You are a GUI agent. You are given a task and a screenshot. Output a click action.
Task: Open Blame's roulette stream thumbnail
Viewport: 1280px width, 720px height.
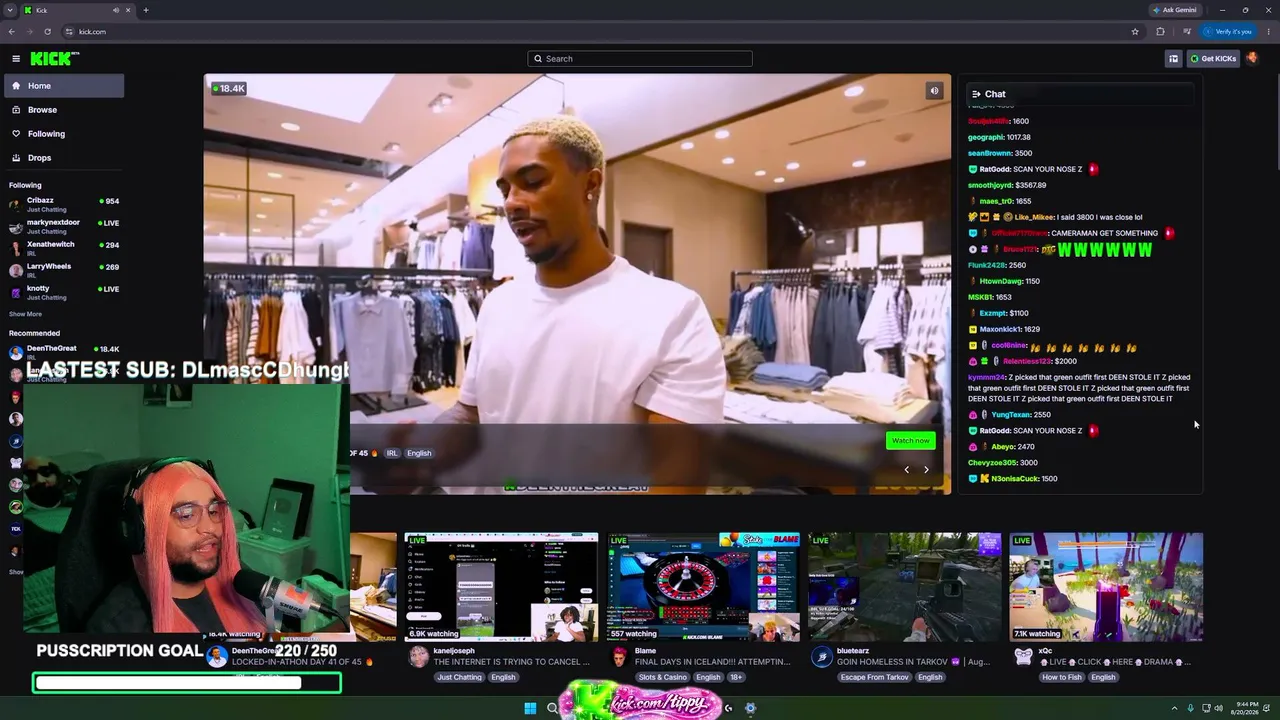[703, 587]
